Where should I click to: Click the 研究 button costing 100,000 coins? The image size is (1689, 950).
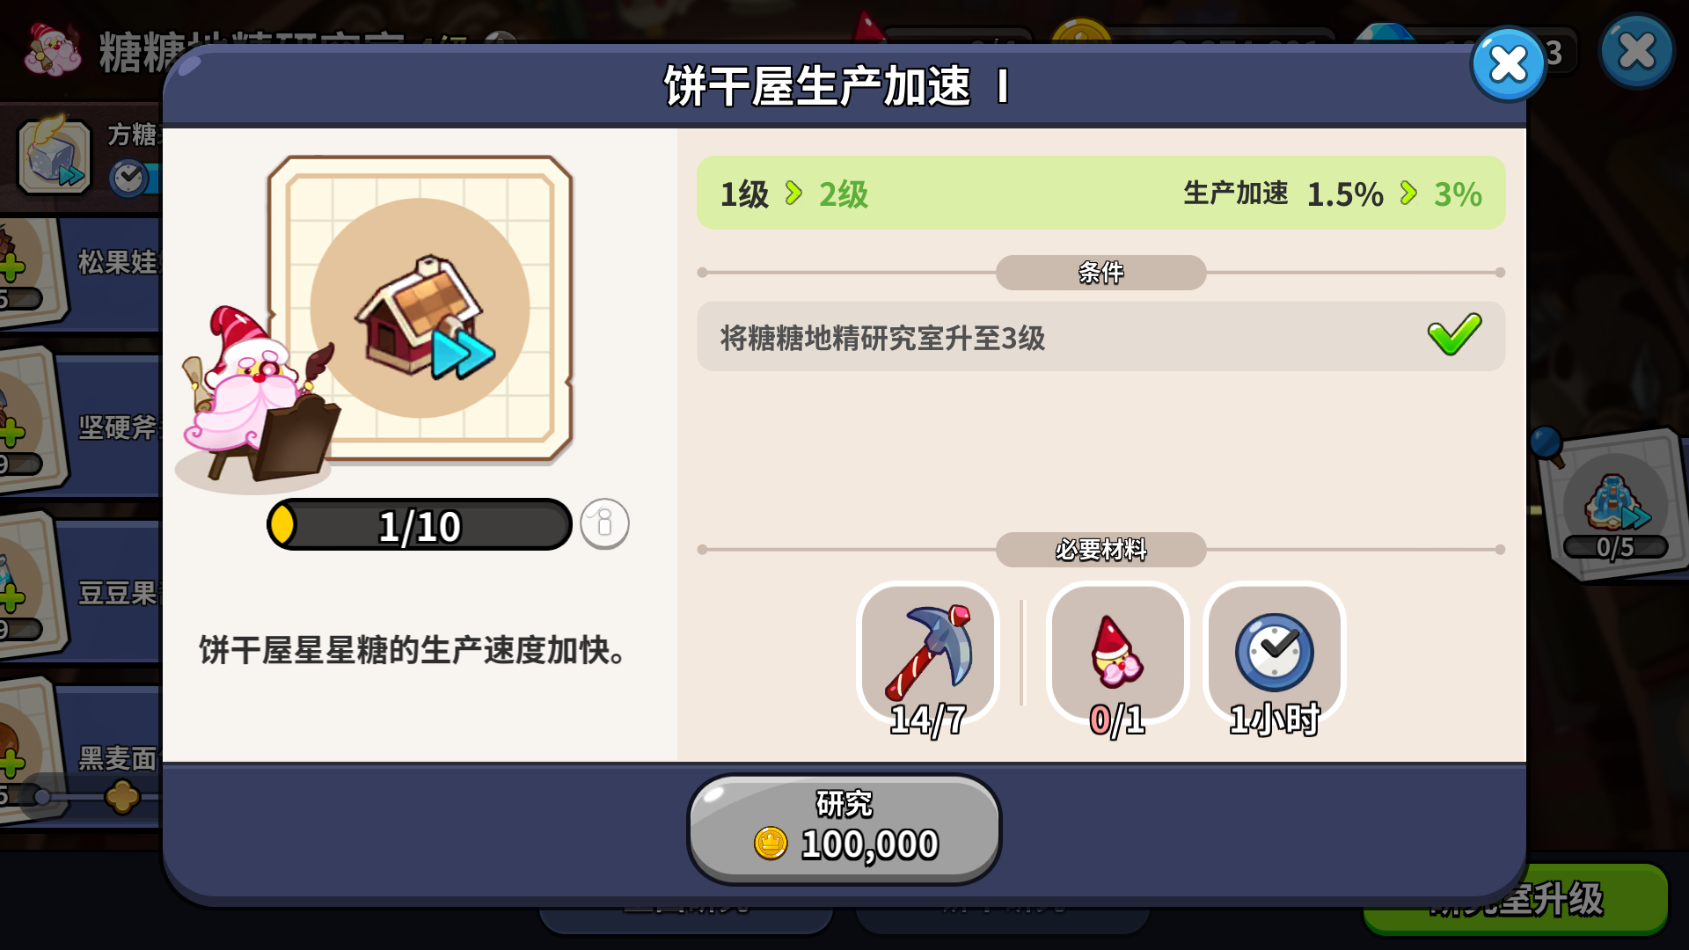pyautogui.click(x=844, y=829)
